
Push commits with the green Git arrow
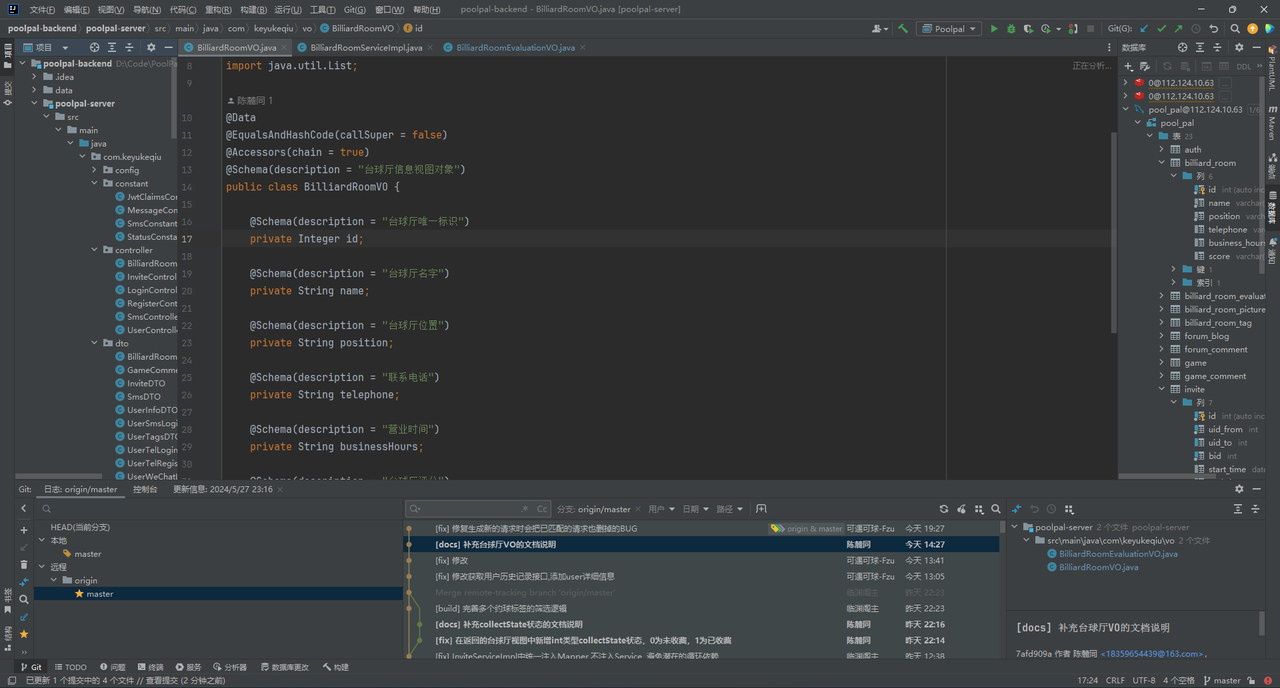click(1179, 29)
